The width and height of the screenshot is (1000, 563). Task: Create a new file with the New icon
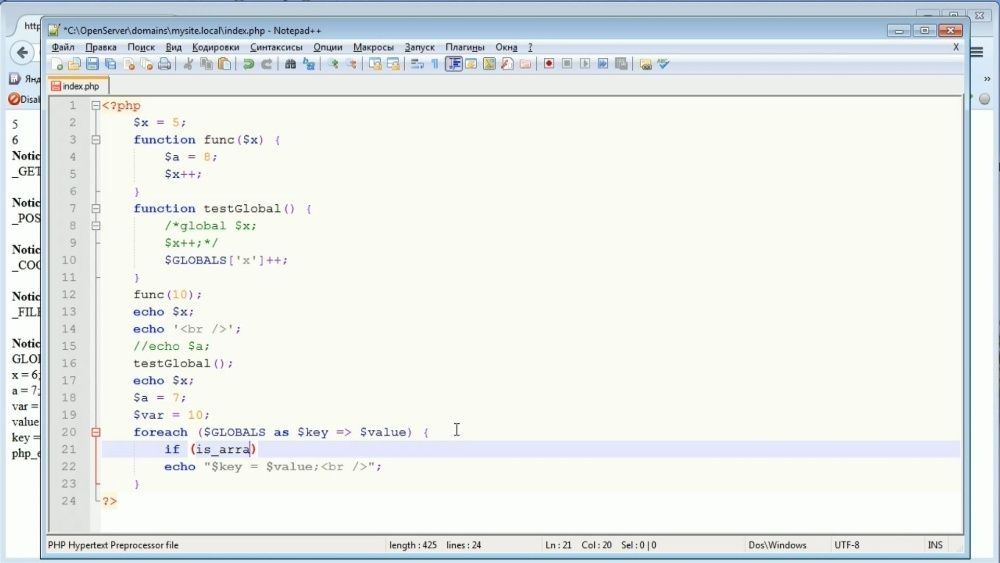pos(57,64)
